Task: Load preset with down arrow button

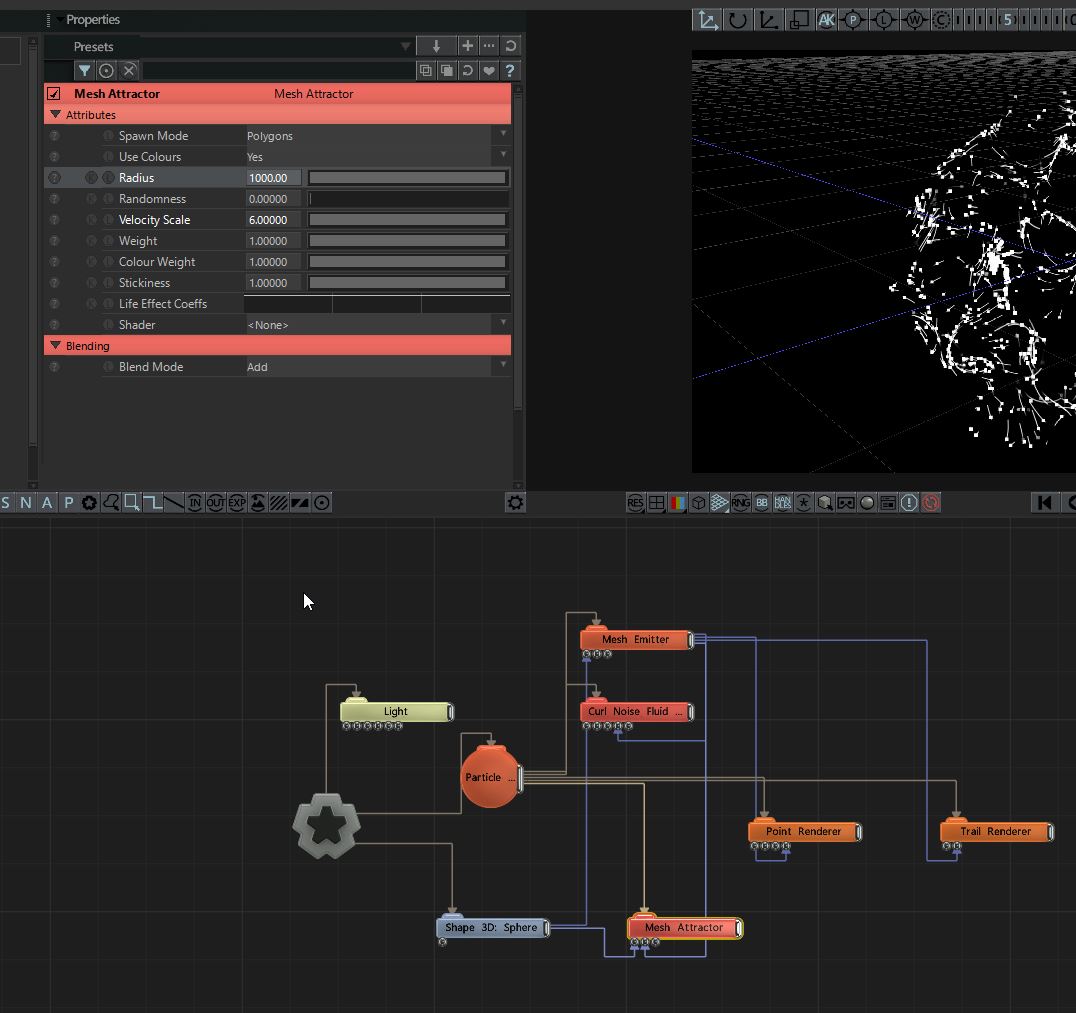Action: [436, 46]
